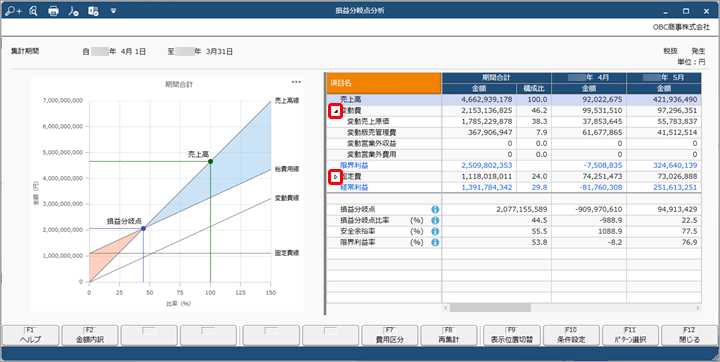Screen dimensions: 720x362
Task: Click the 2,509,802,353 marginal profit cell
Action: pos(479,165)
